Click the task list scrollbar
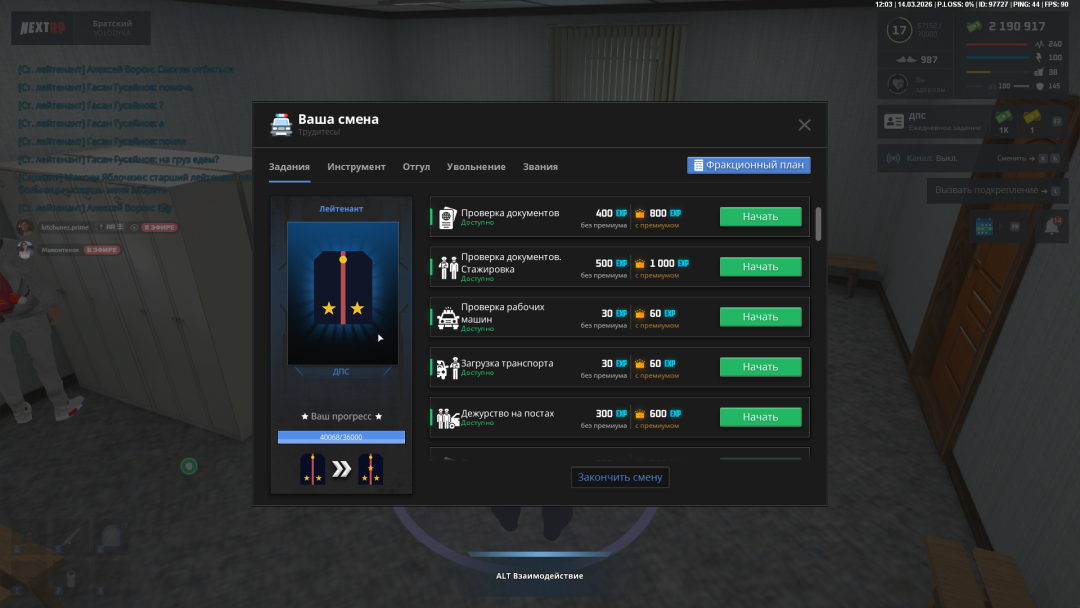 (818, 224)
